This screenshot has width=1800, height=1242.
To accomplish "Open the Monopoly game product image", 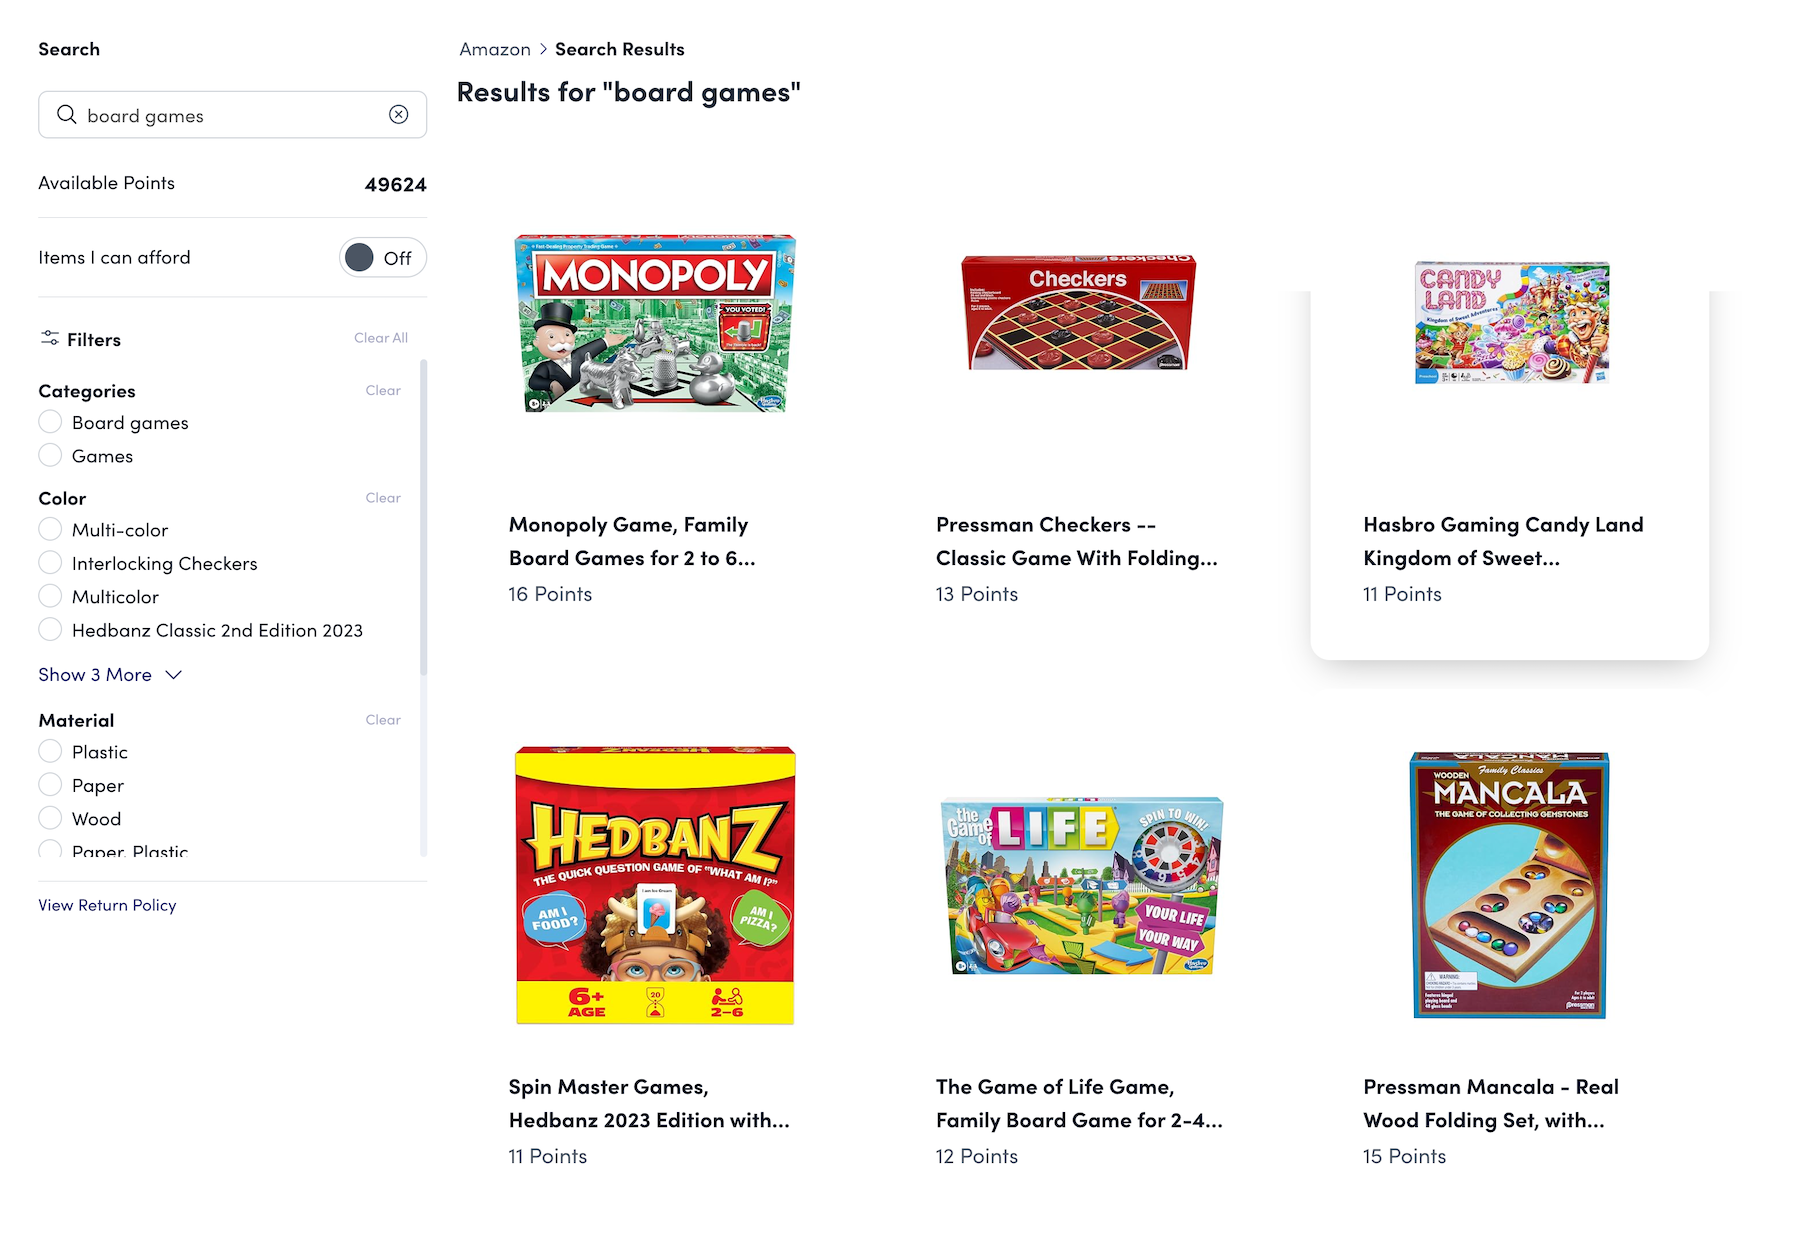I will 655,323.
